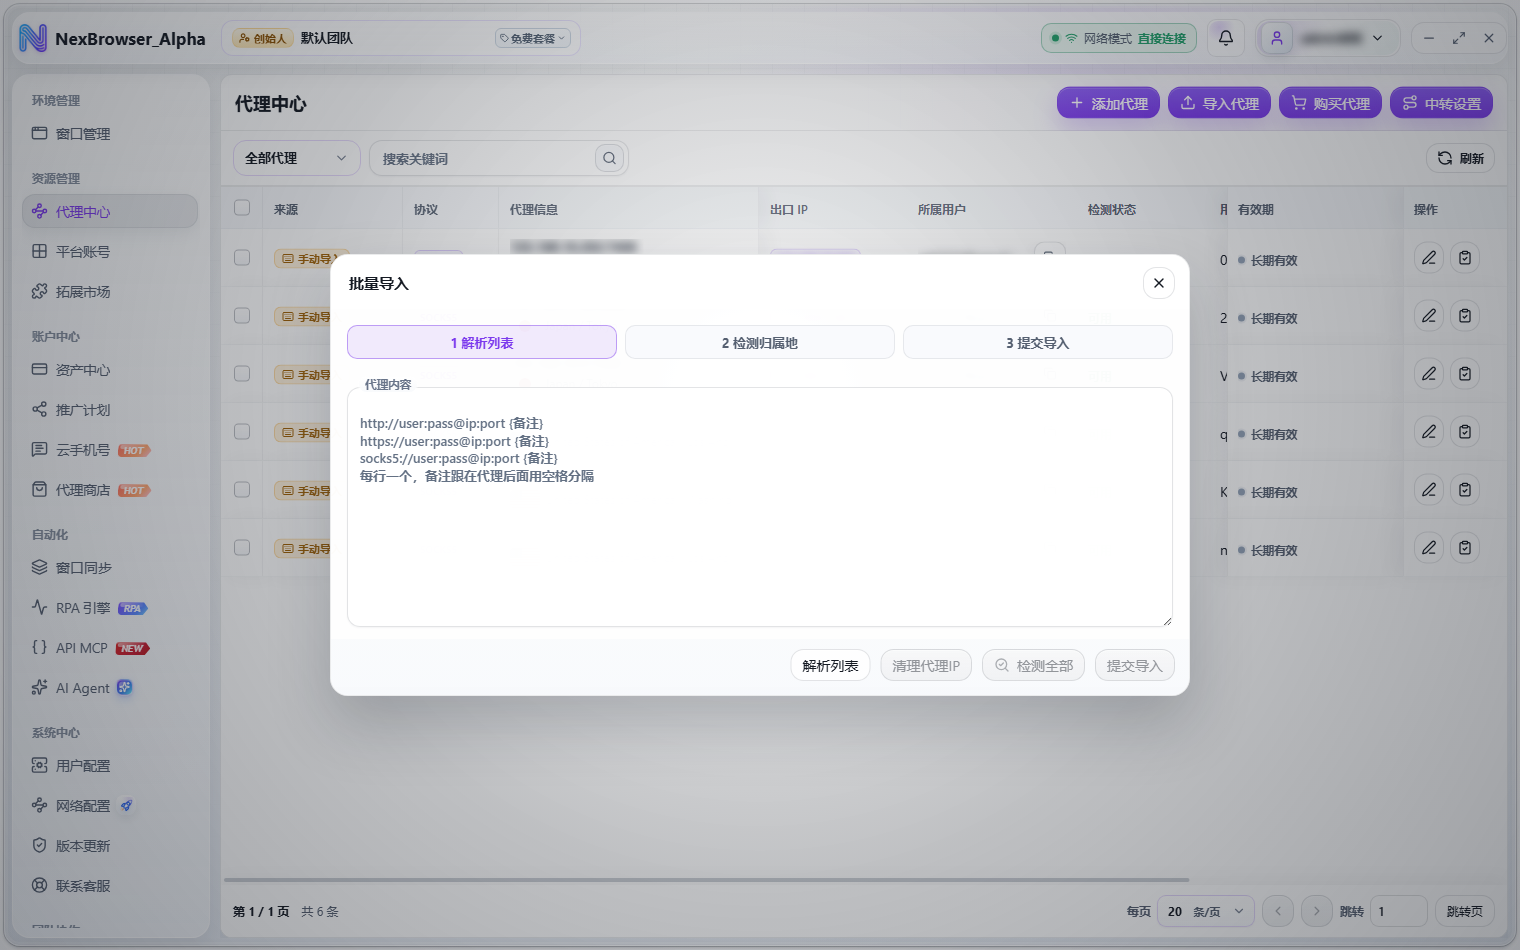Go to previous page arrow
This screenshot has height=950, width=1520.
click(1278, 911)
